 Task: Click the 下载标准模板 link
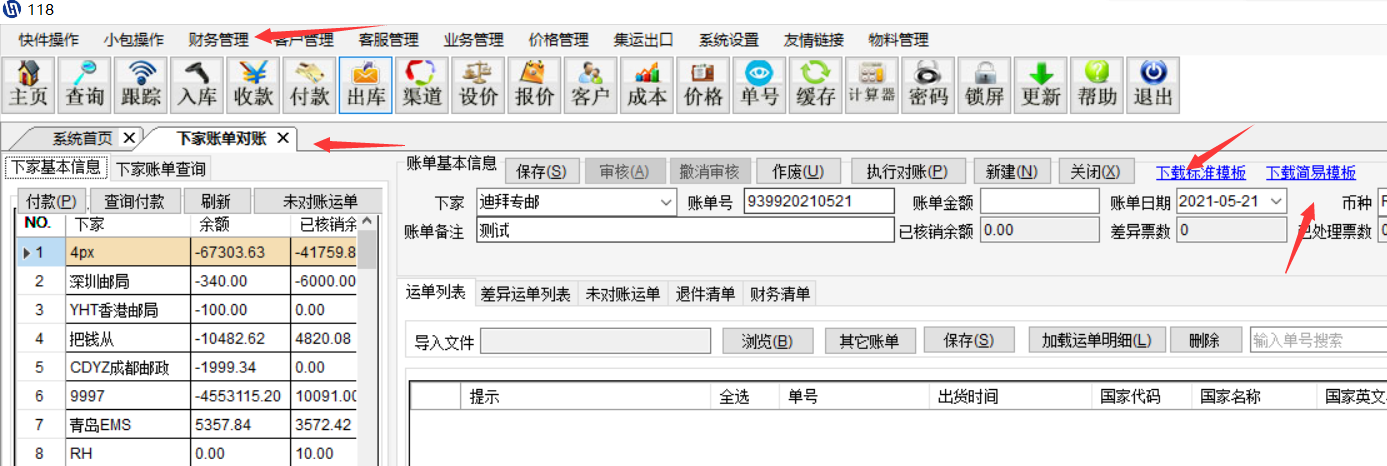[x=1200, y=172]
